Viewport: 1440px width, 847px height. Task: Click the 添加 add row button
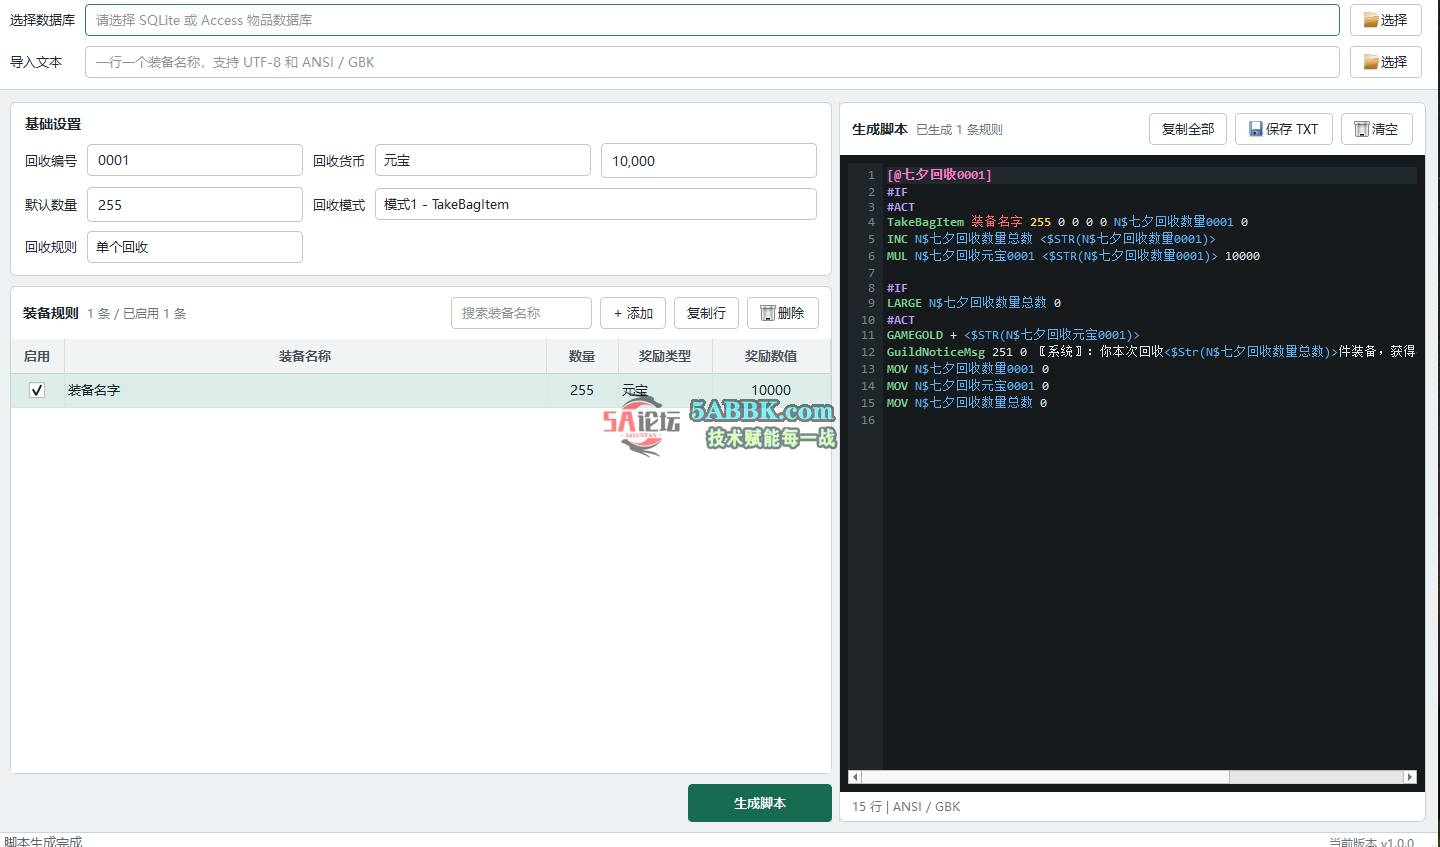pyautogui.click(x=633, y=313)
